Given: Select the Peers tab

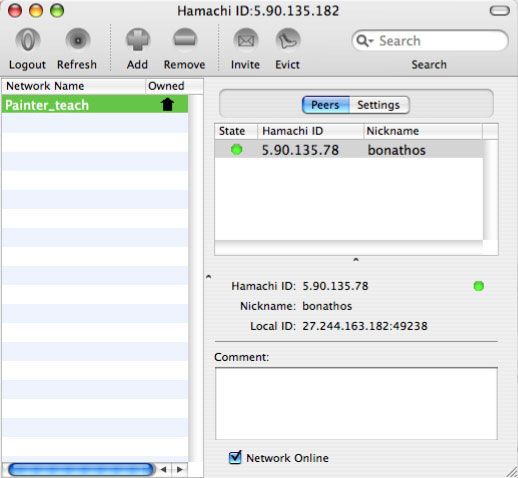Looking at the screenshot, I should tap(326, 105).
